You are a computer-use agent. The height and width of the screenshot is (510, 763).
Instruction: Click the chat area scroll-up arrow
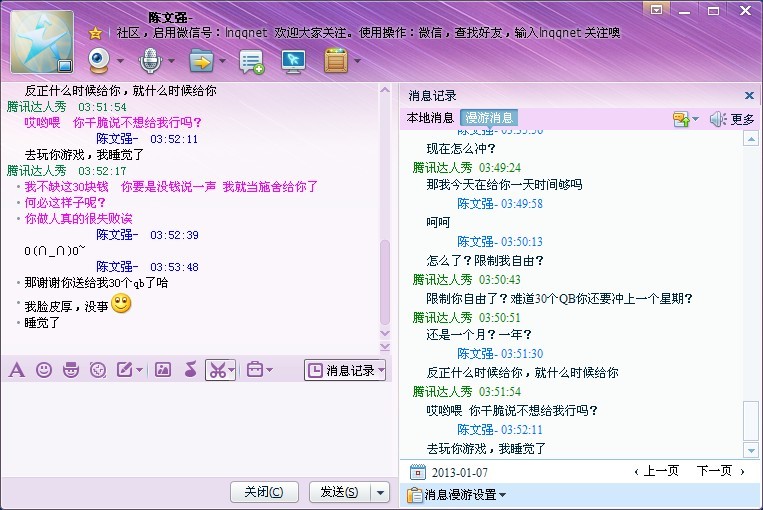tap(384, 90)
